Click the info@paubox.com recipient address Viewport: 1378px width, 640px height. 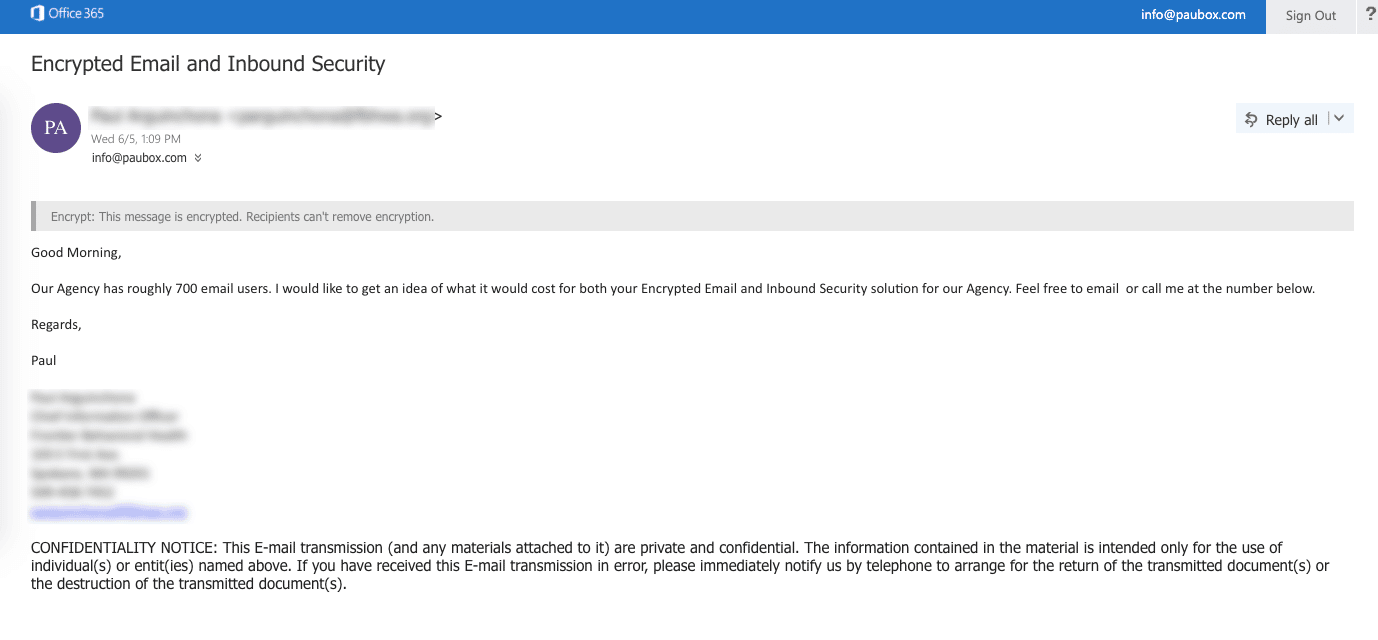[139, 158]
